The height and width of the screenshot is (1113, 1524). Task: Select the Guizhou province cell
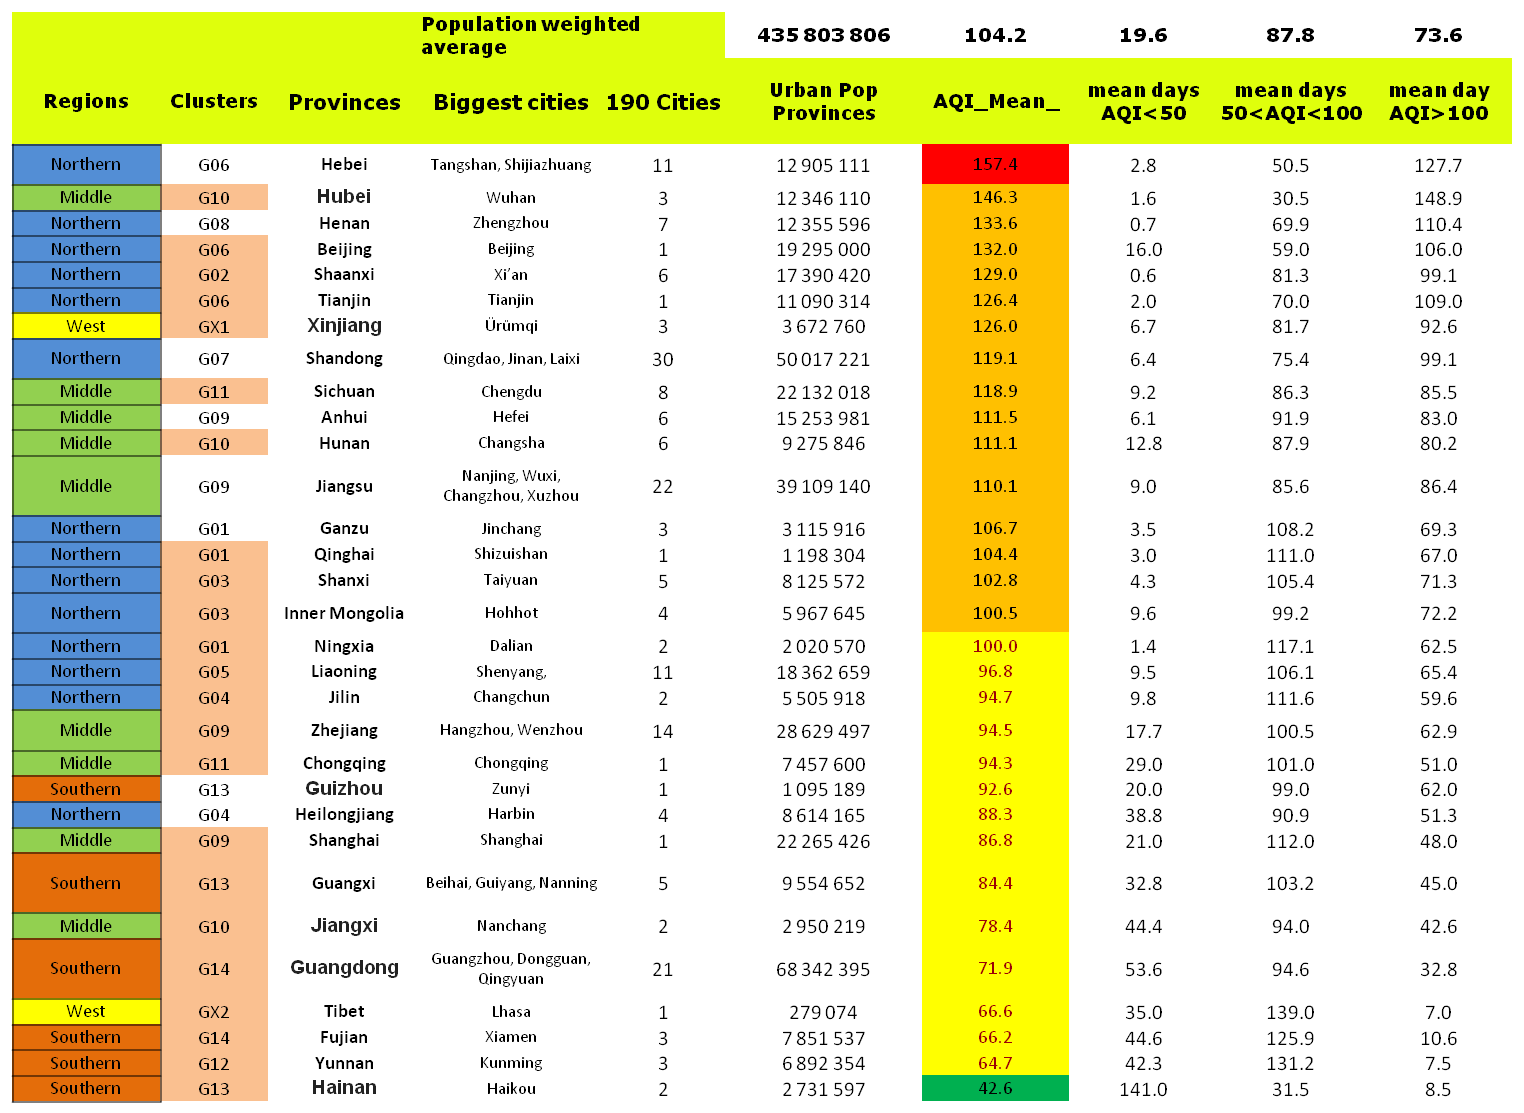tap(344, 788)
